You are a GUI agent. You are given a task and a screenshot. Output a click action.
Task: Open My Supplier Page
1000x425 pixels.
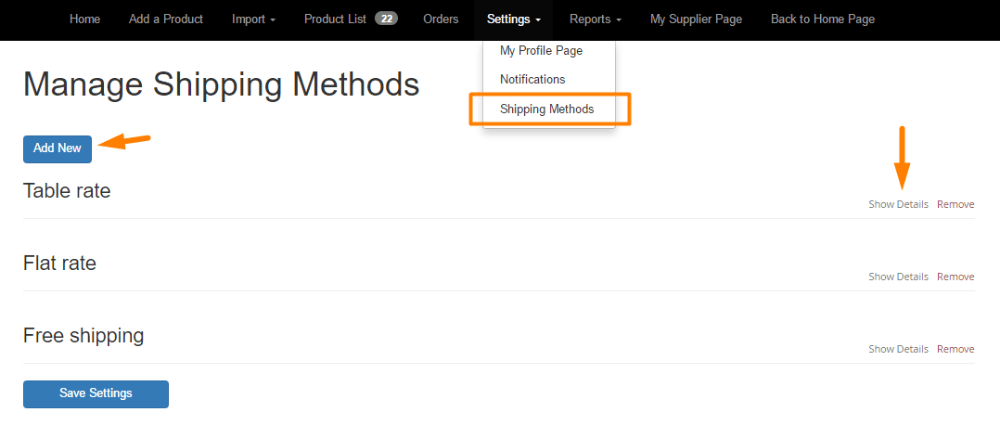click(696, 19)
